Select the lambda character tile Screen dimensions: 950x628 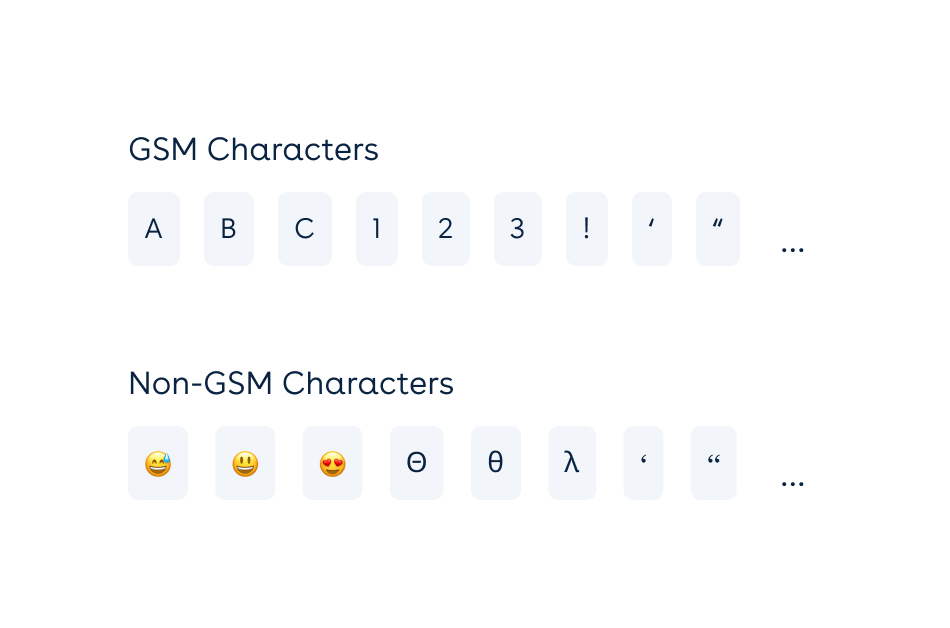tap(571, 463)
